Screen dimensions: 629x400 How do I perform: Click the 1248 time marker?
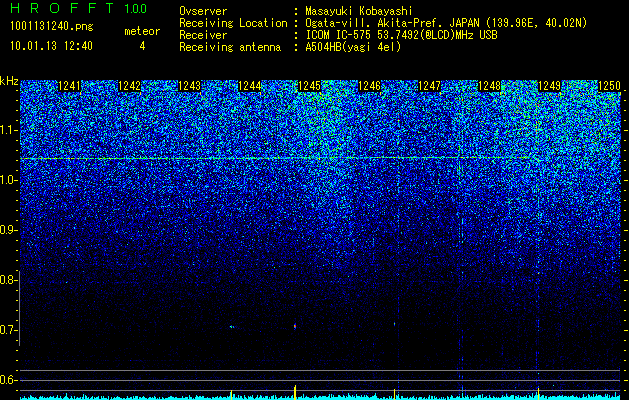[489, 86]
